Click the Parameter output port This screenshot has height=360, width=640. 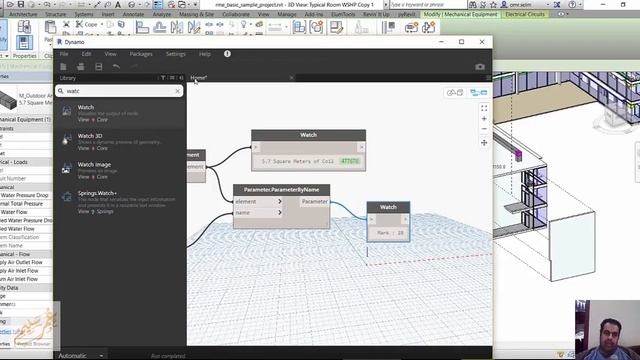314,201
